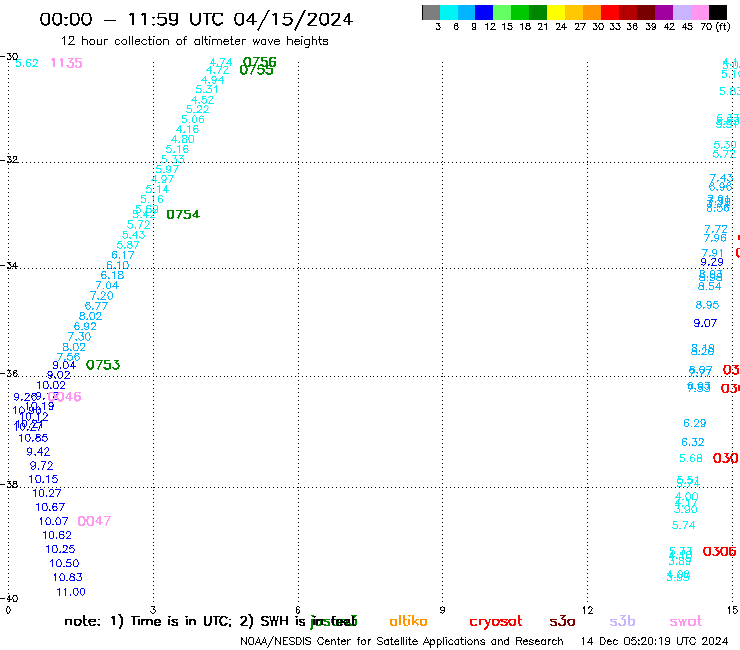Click the red cryosat satellite label
This screenshot has width=740, height=650.
496,622
